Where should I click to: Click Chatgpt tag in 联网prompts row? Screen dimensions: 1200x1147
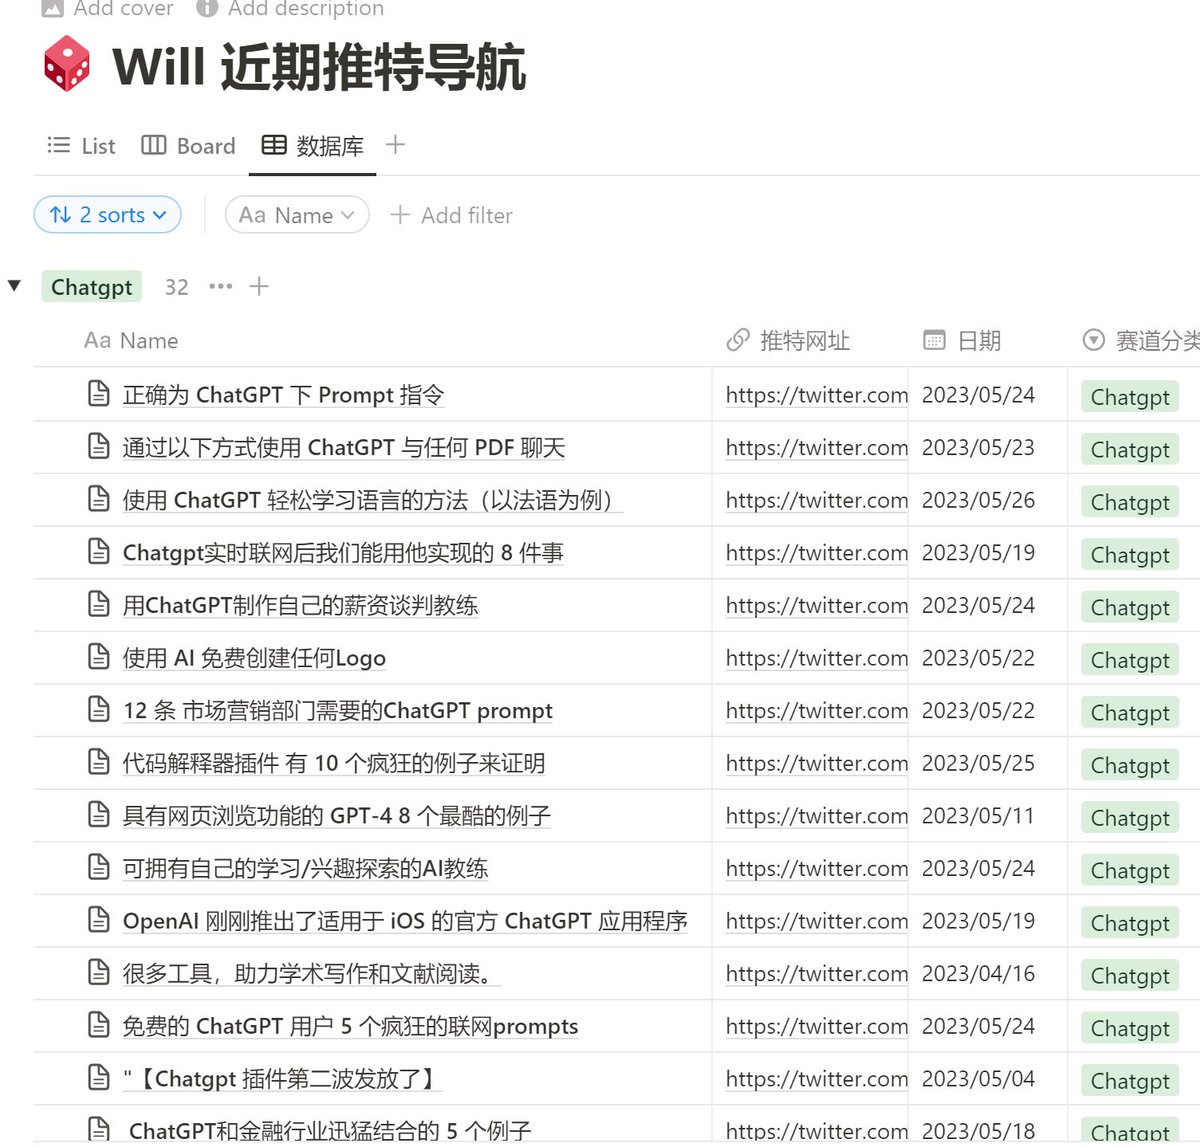click(1130, 1028)
